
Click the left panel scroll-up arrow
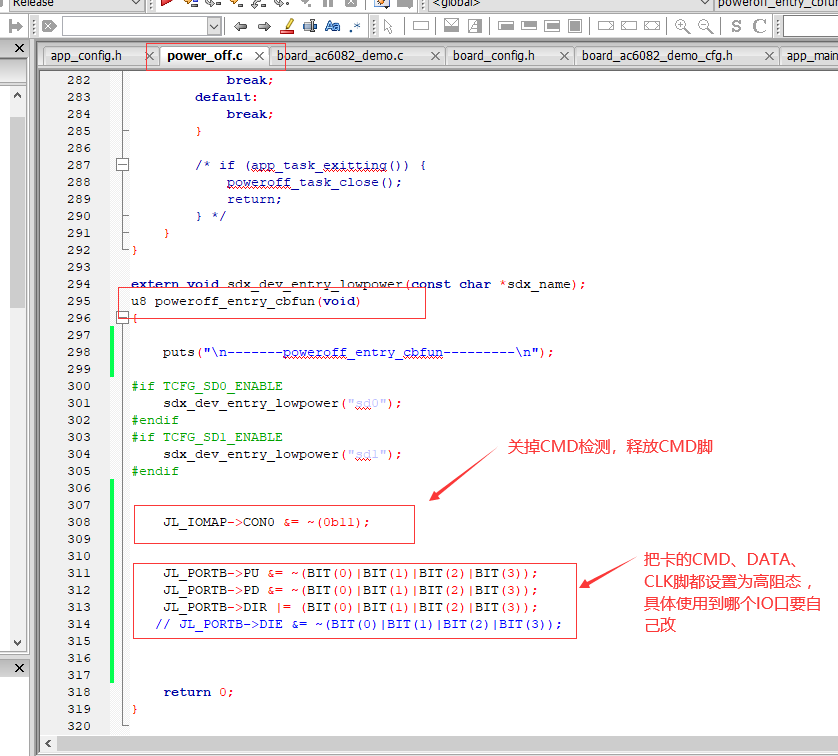tap(18, 95)
